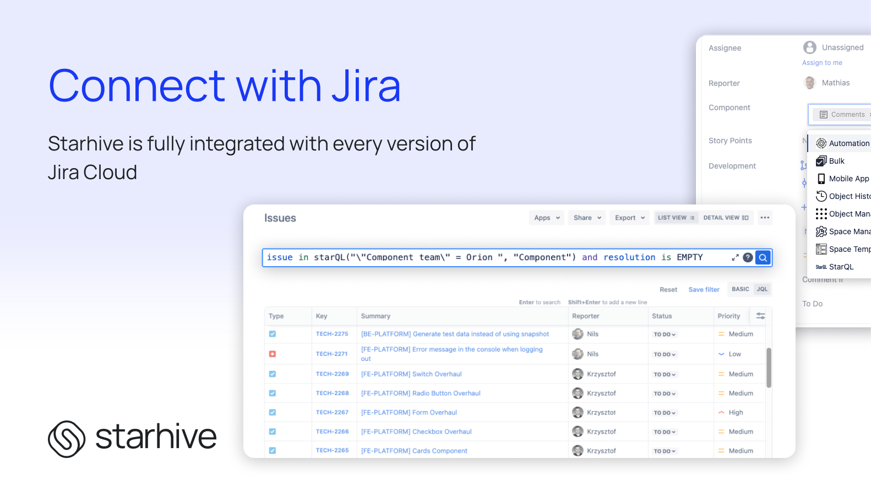The width and height of the screenshot is (871, 496).
Task: Click Assign to me link
Action: click(x=822, y=63)
